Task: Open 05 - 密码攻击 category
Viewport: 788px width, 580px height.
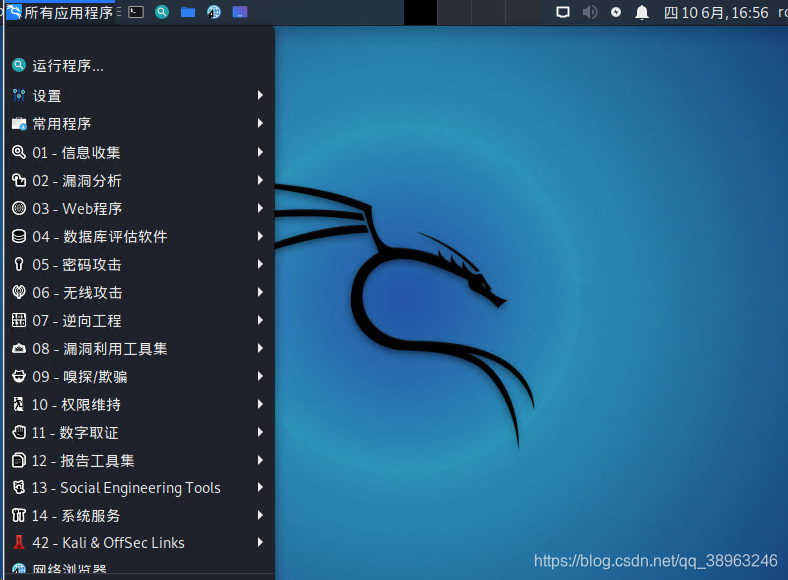Action: [140, 265]
